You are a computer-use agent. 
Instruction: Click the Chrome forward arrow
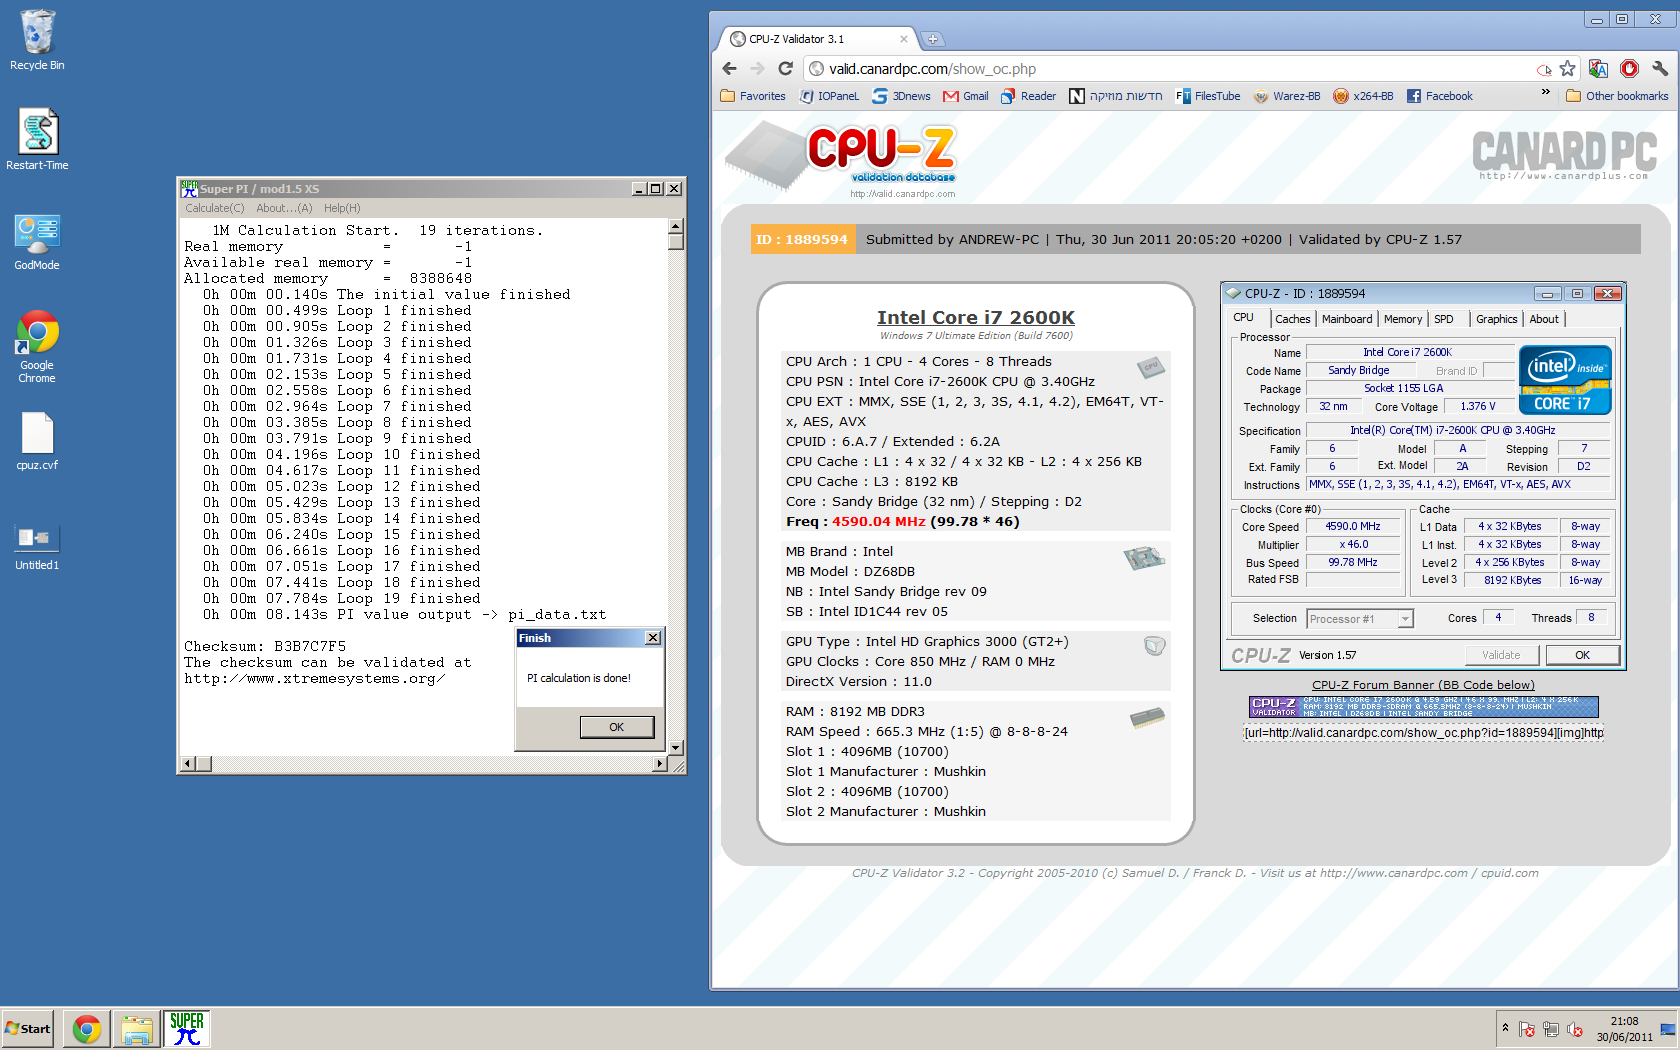tap(757, 69)
